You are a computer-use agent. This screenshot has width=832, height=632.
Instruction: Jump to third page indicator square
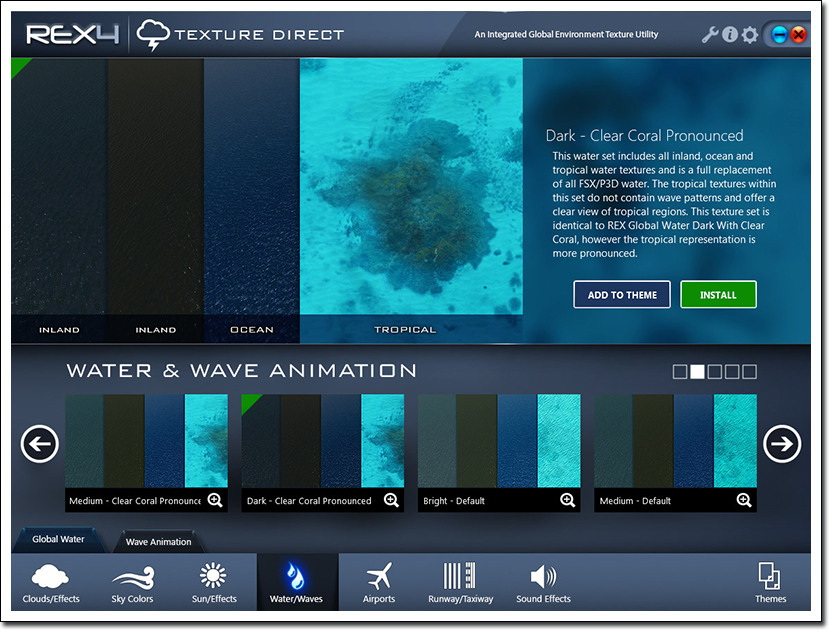(x=715, y=372)
